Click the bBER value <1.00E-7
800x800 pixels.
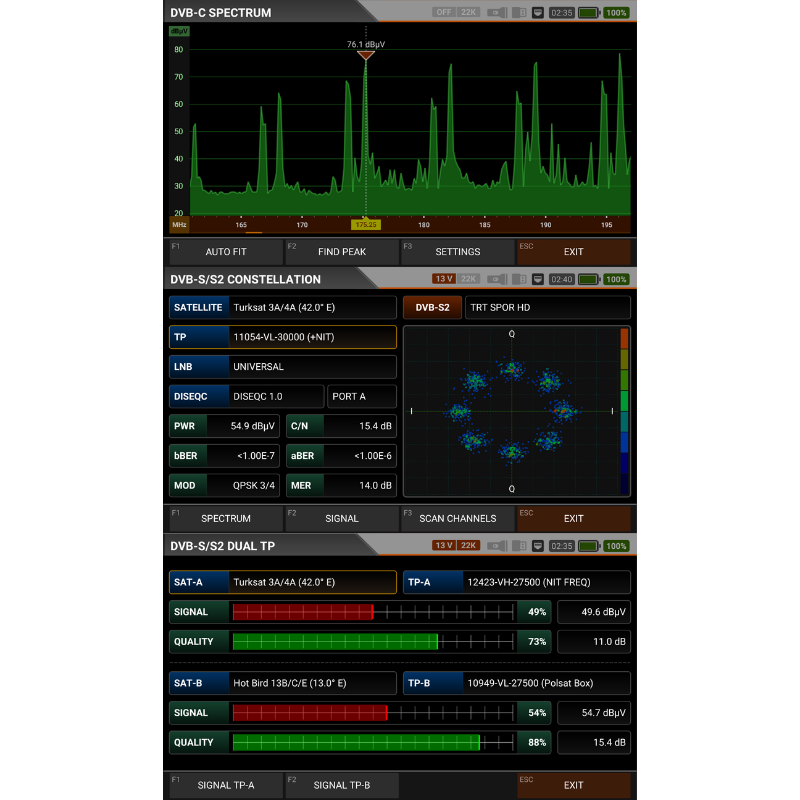point(256,456)
